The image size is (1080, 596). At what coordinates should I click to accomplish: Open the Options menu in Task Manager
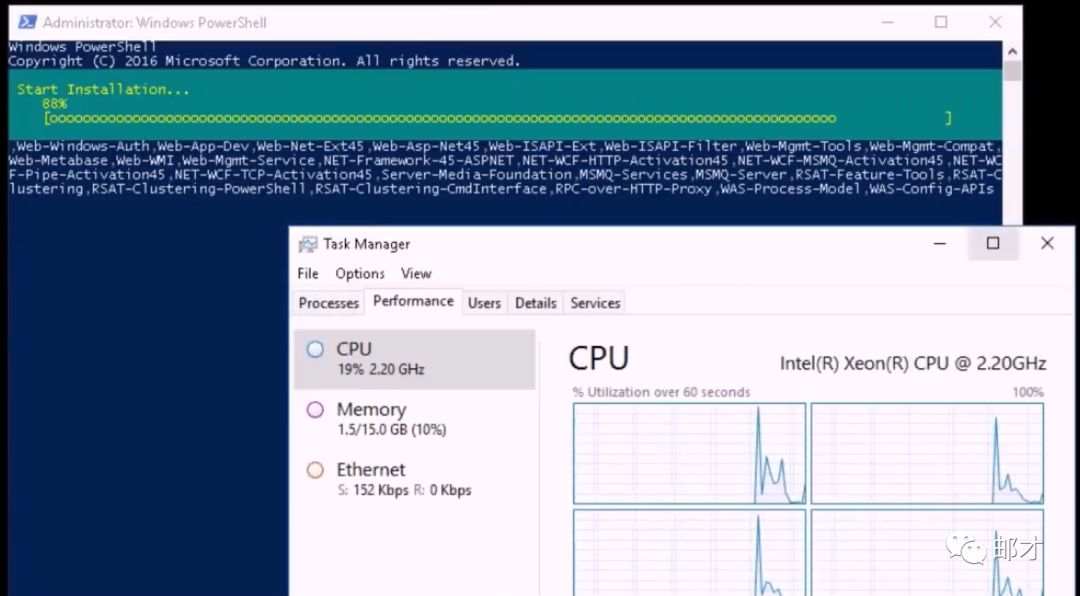[x=360, y=273]
